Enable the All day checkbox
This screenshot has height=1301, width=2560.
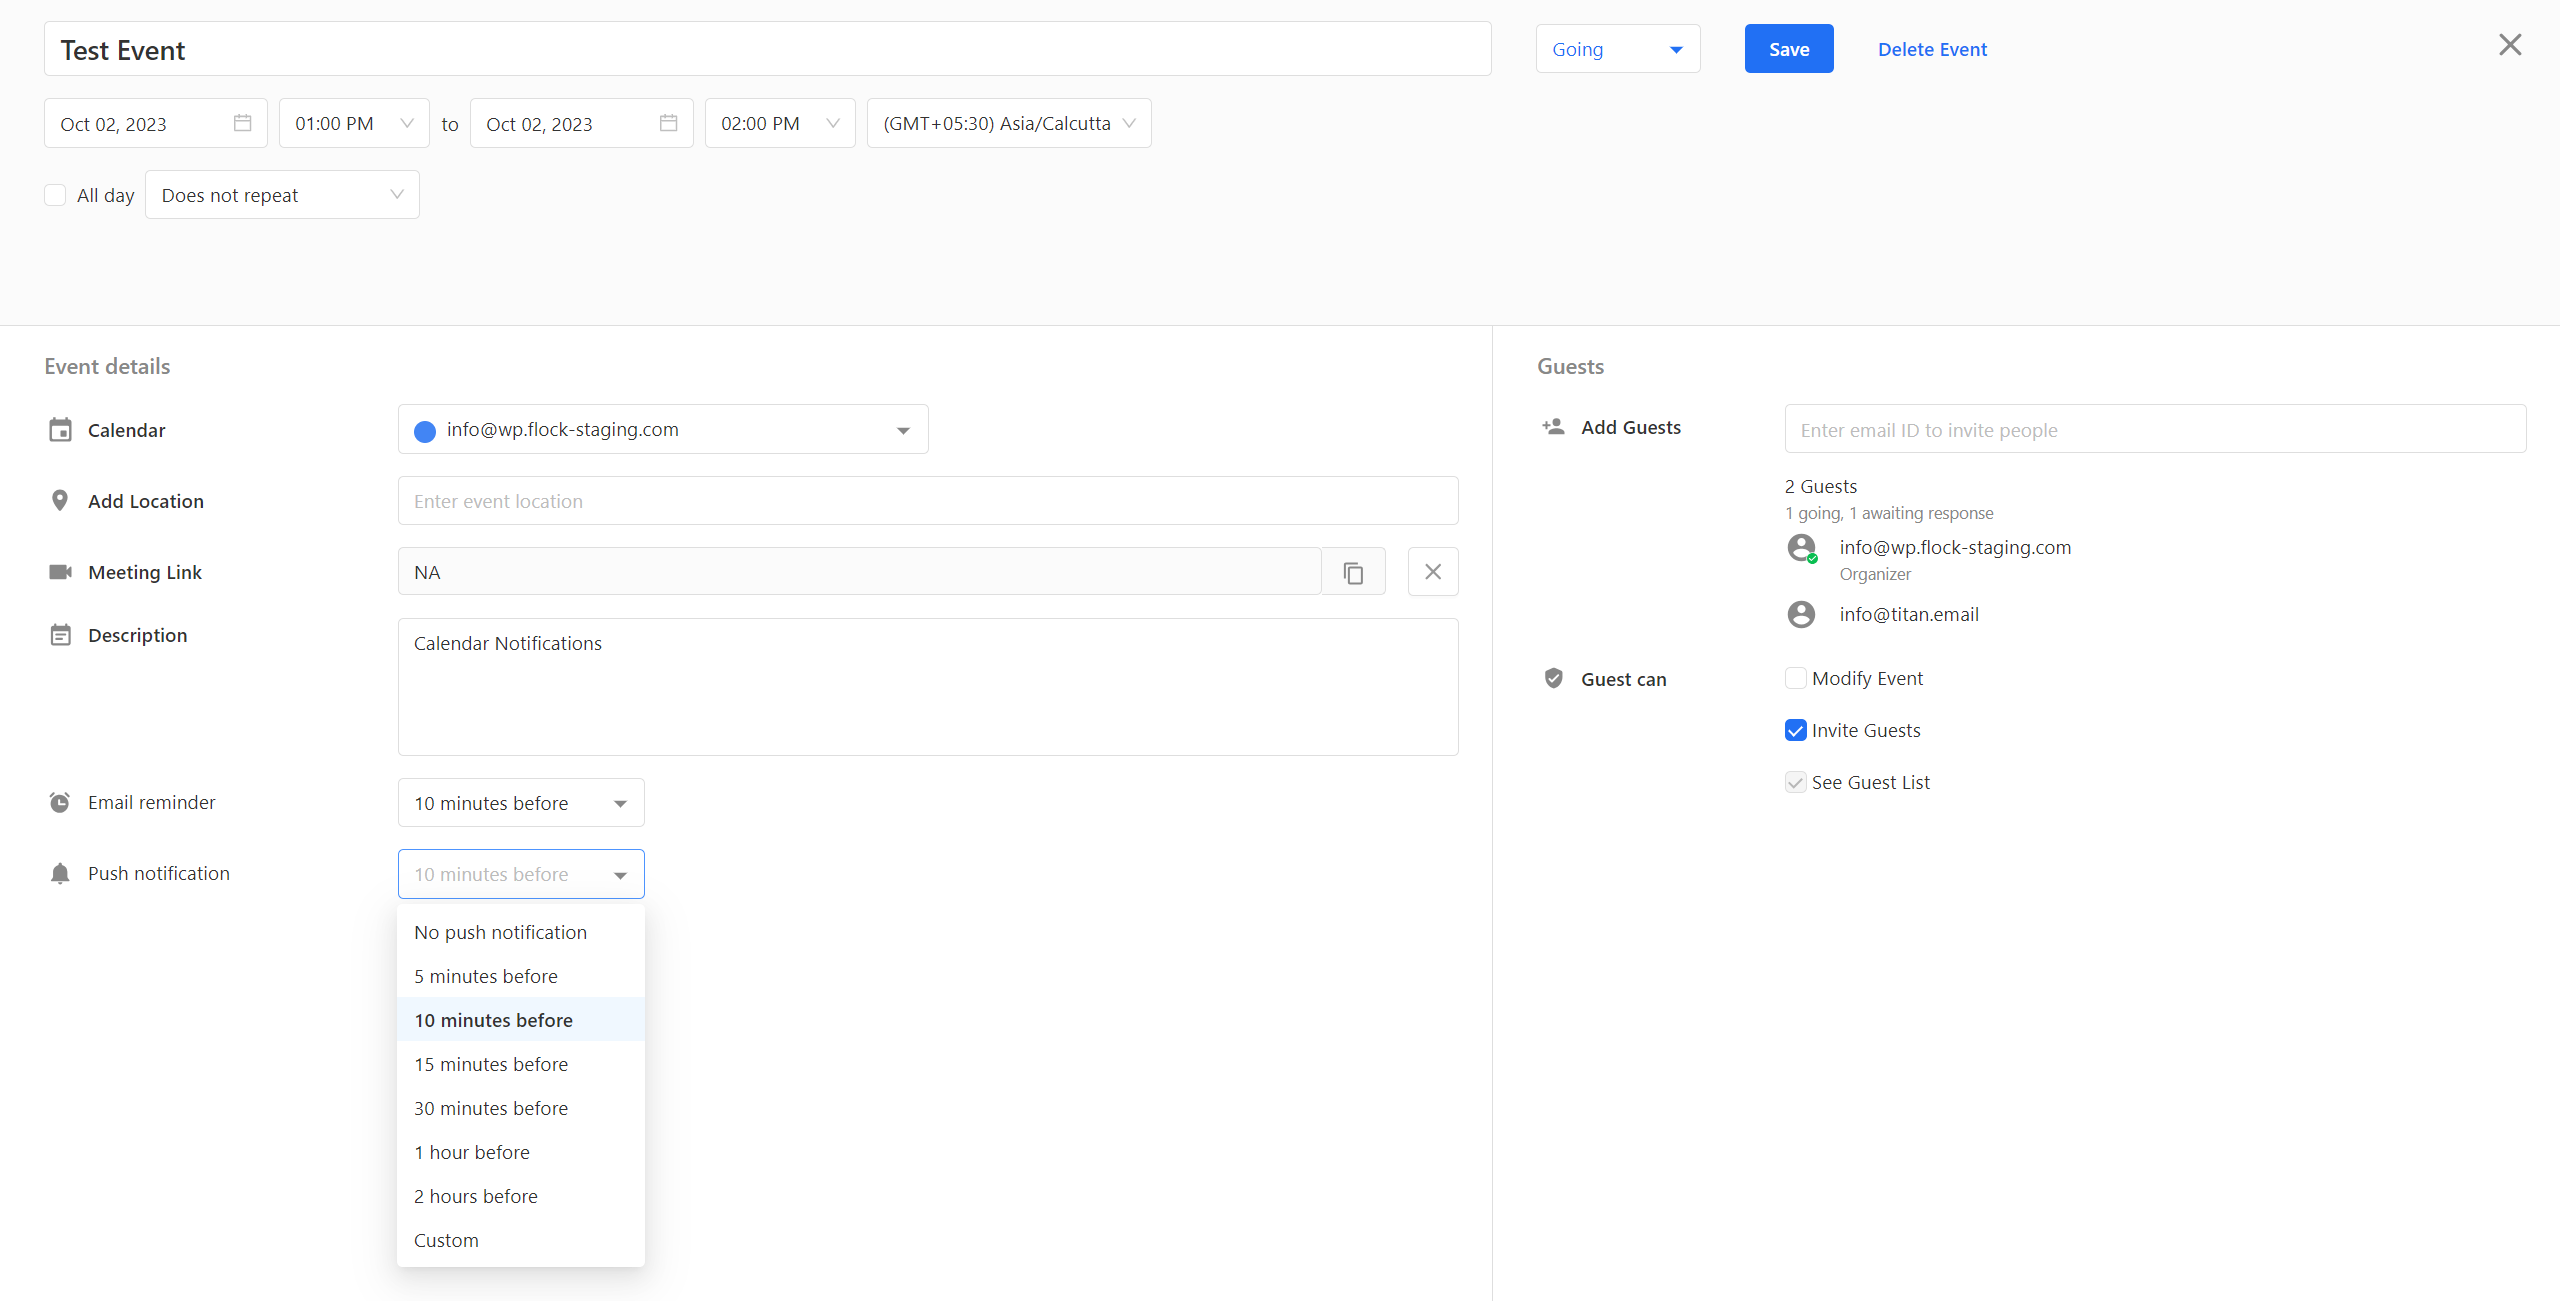[x=55, y=195]
